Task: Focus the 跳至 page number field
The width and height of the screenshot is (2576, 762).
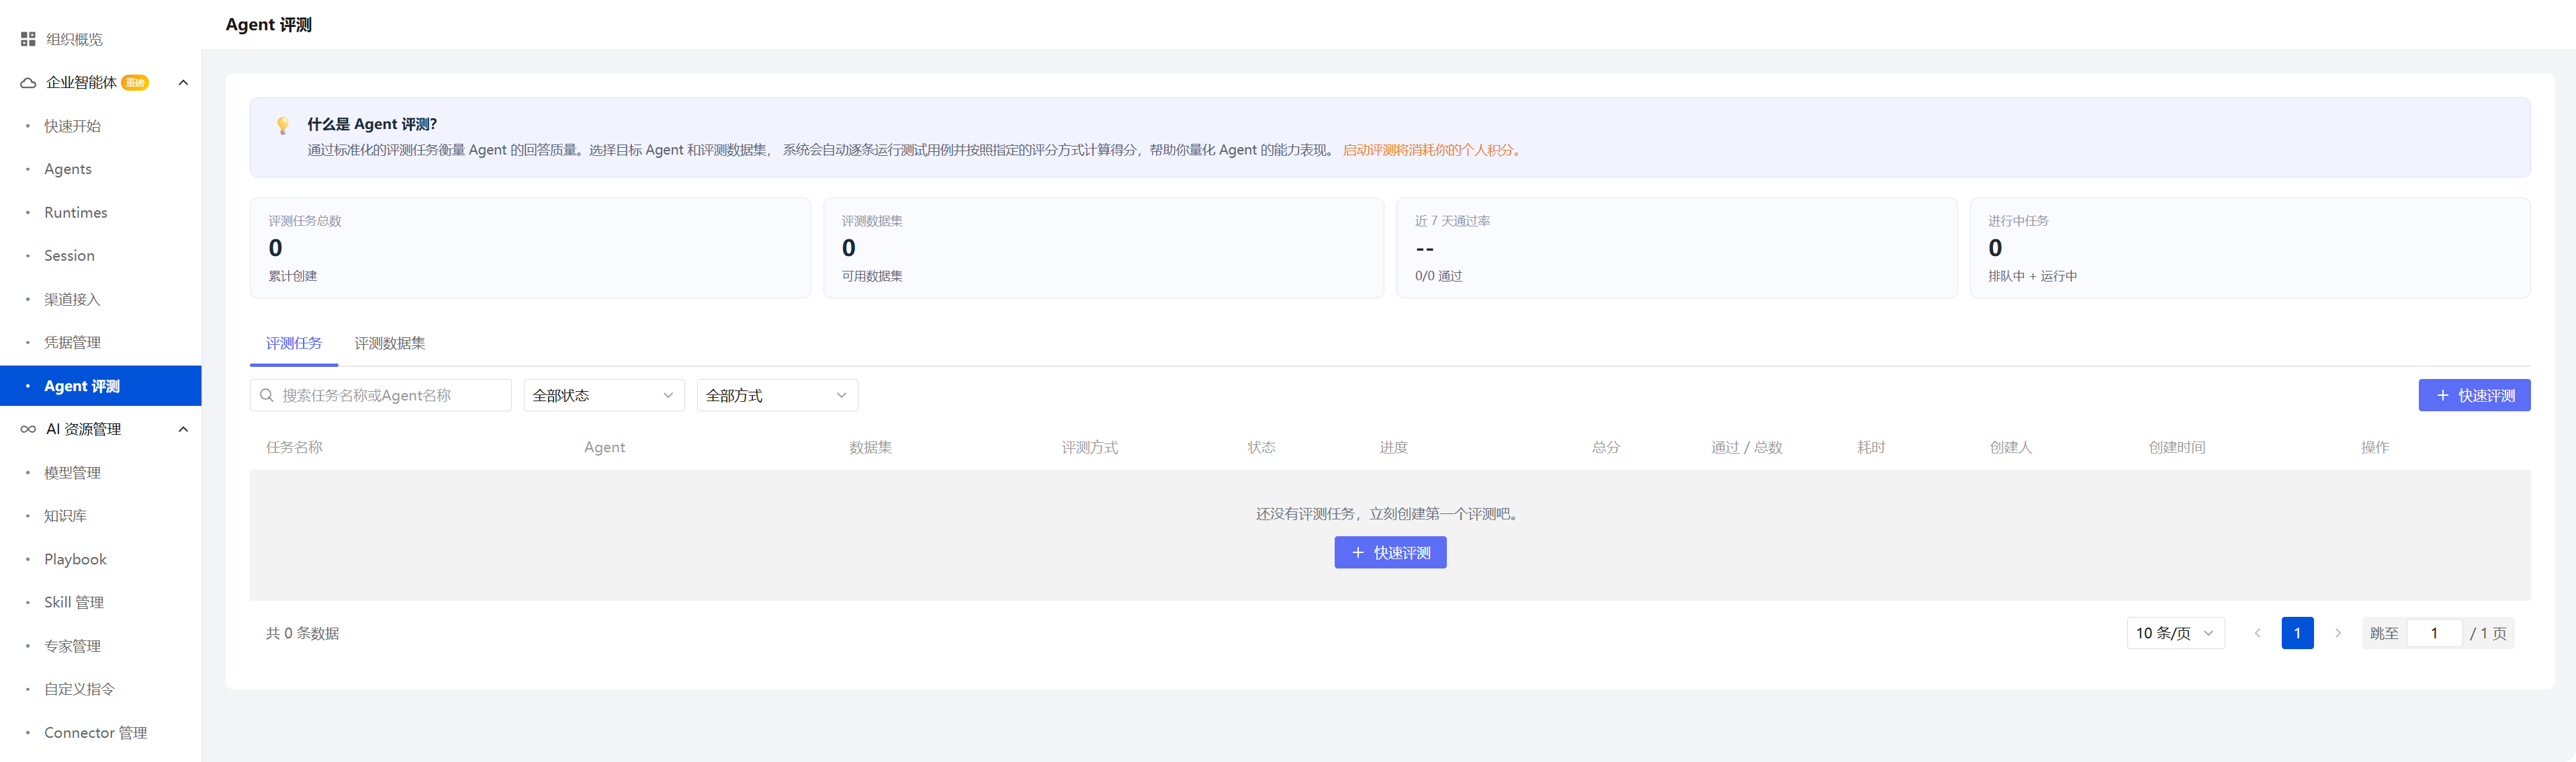Action: [x=2434, y=633]
